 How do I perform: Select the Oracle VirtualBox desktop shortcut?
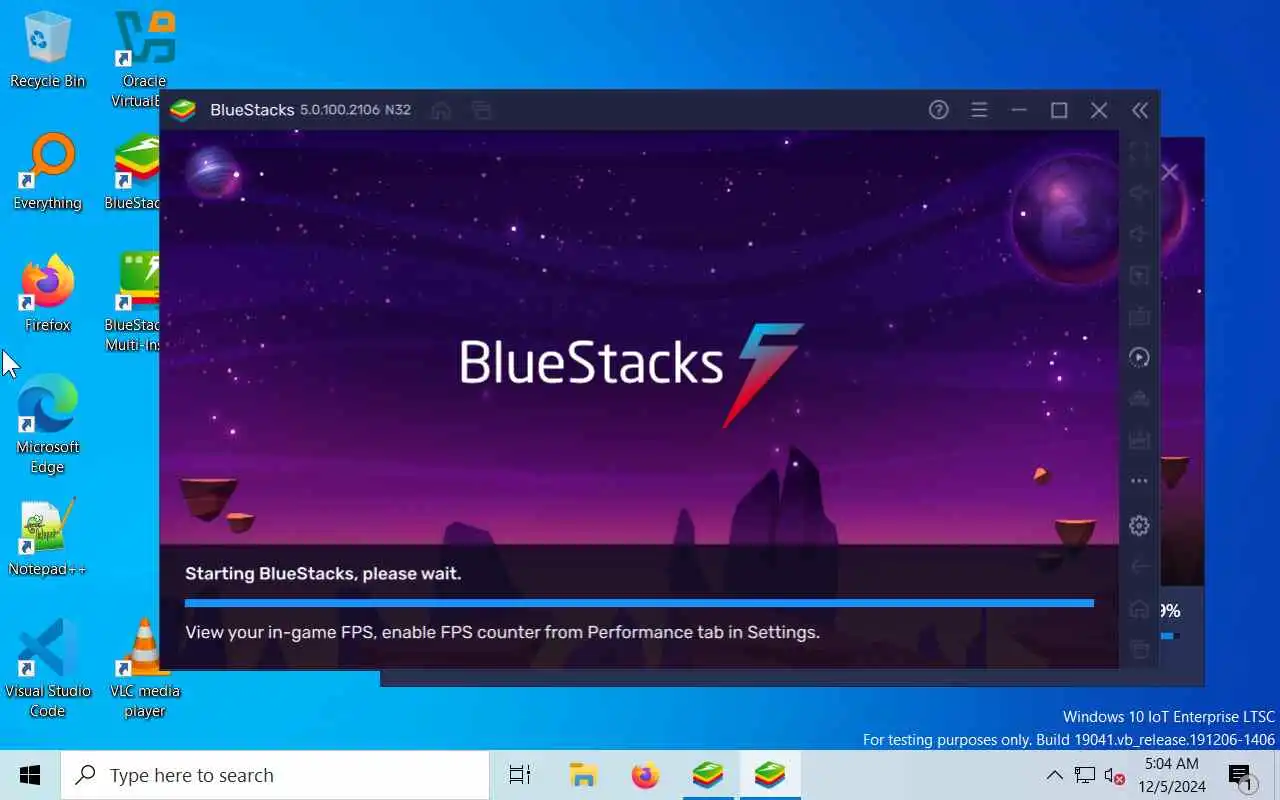[x=140, y=58]
